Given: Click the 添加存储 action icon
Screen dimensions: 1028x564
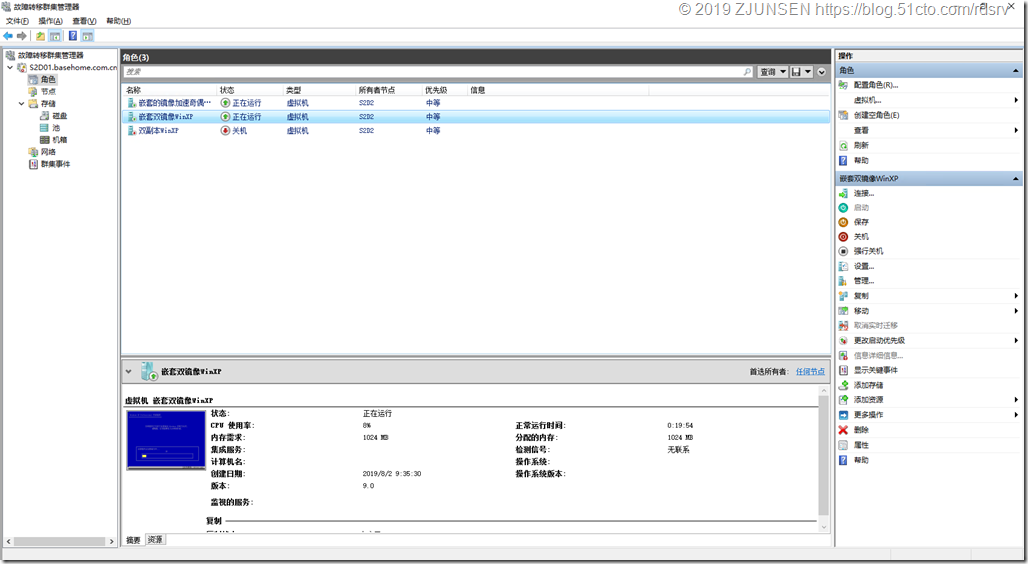Looking at the screenshot, I should pos(844,385).
